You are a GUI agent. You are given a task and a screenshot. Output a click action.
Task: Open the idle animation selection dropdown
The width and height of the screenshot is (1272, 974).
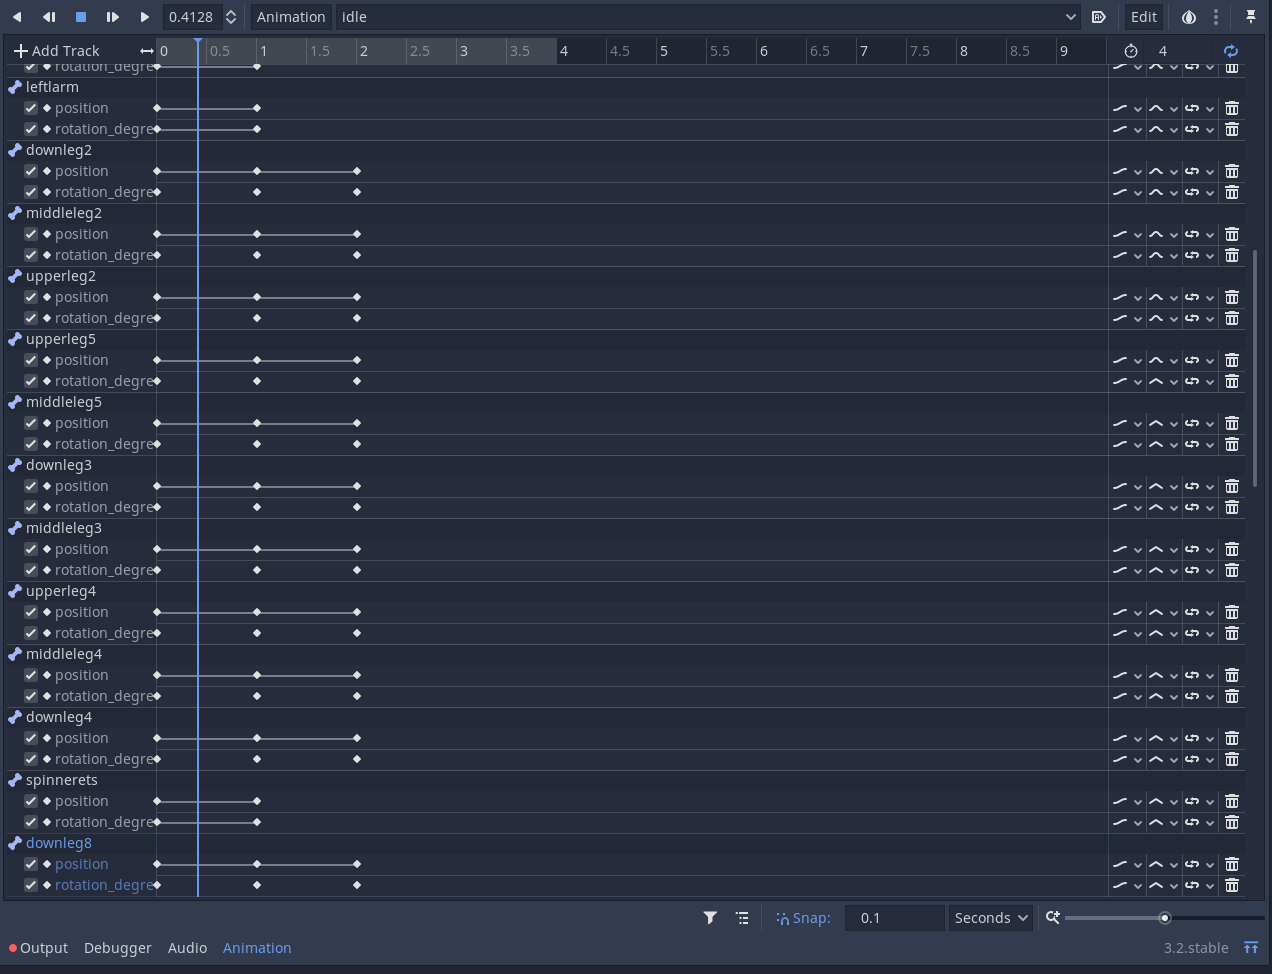coord(1069,16)
